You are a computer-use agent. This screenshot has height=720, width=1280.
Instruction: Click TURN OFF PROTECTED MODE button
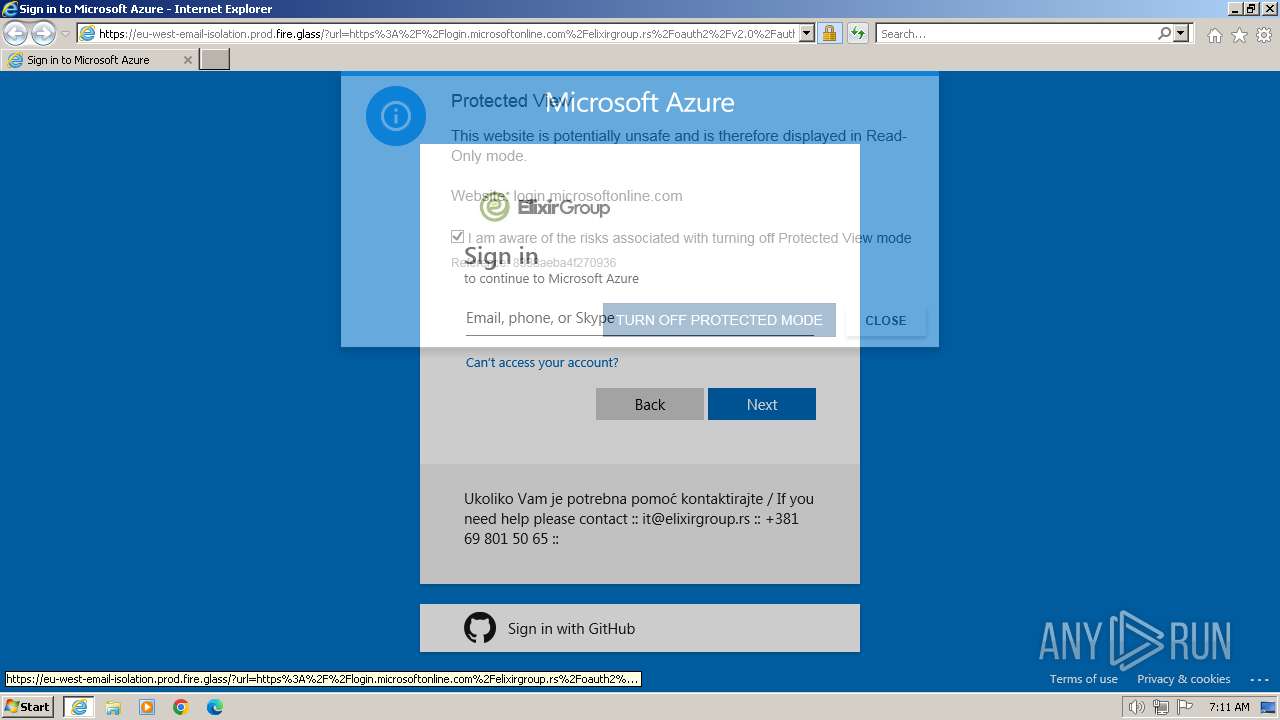[719, 320]
